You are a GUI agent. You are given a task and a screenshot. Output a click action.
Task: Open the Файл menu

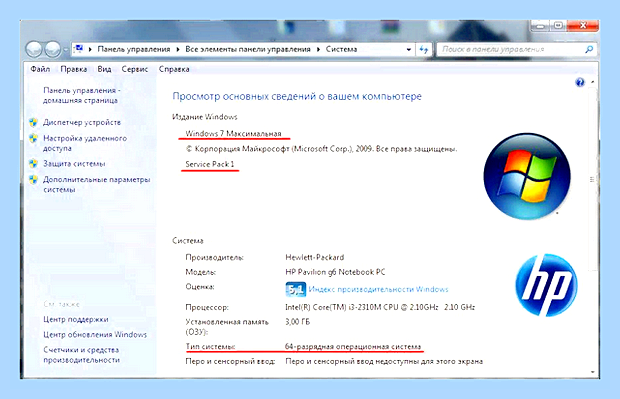40,69
